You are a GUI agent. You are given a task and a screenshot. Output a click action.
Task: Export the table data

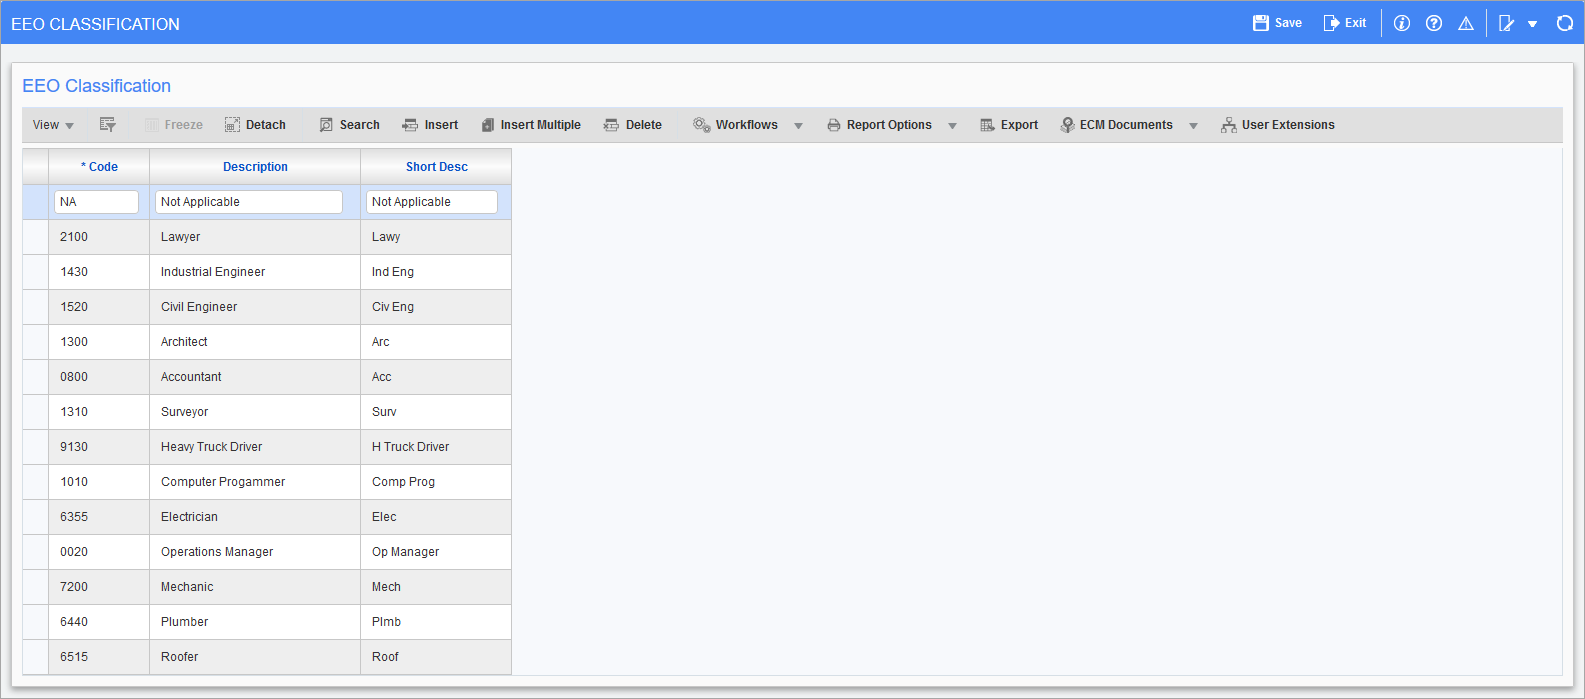[x=1009, y=125]
